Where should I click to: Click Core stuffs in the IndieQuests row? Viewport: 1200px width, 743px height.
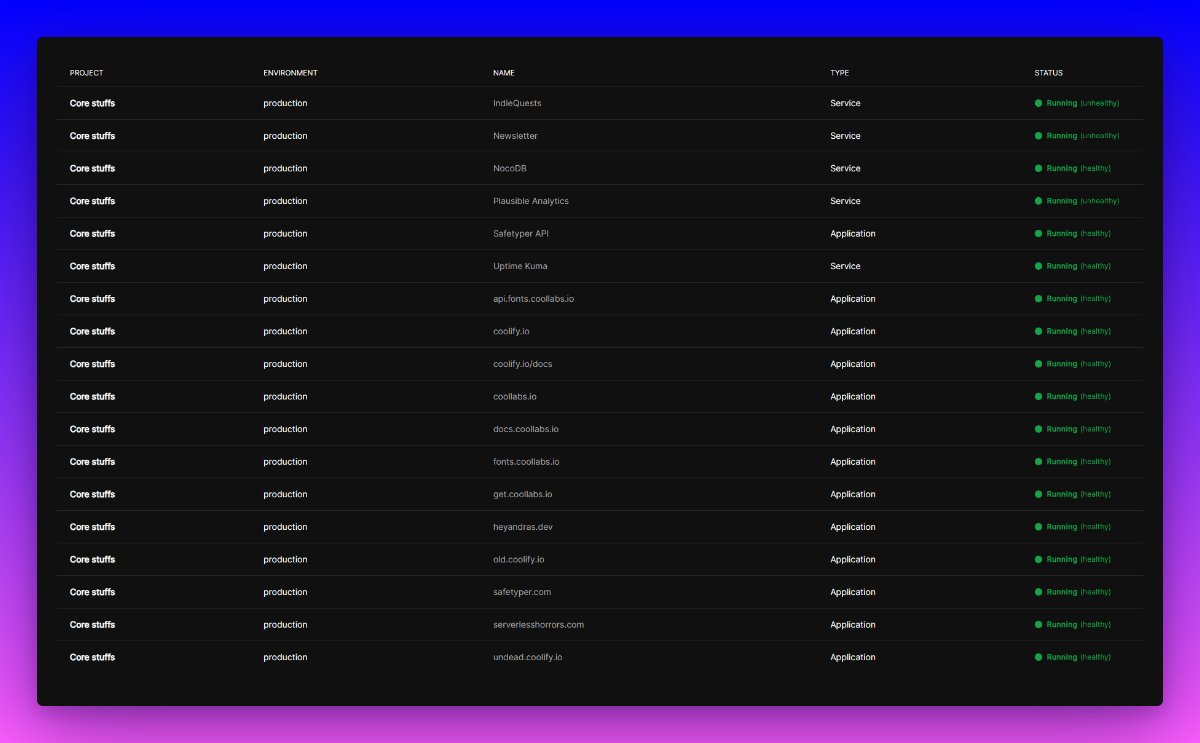(x=92, y=103)
